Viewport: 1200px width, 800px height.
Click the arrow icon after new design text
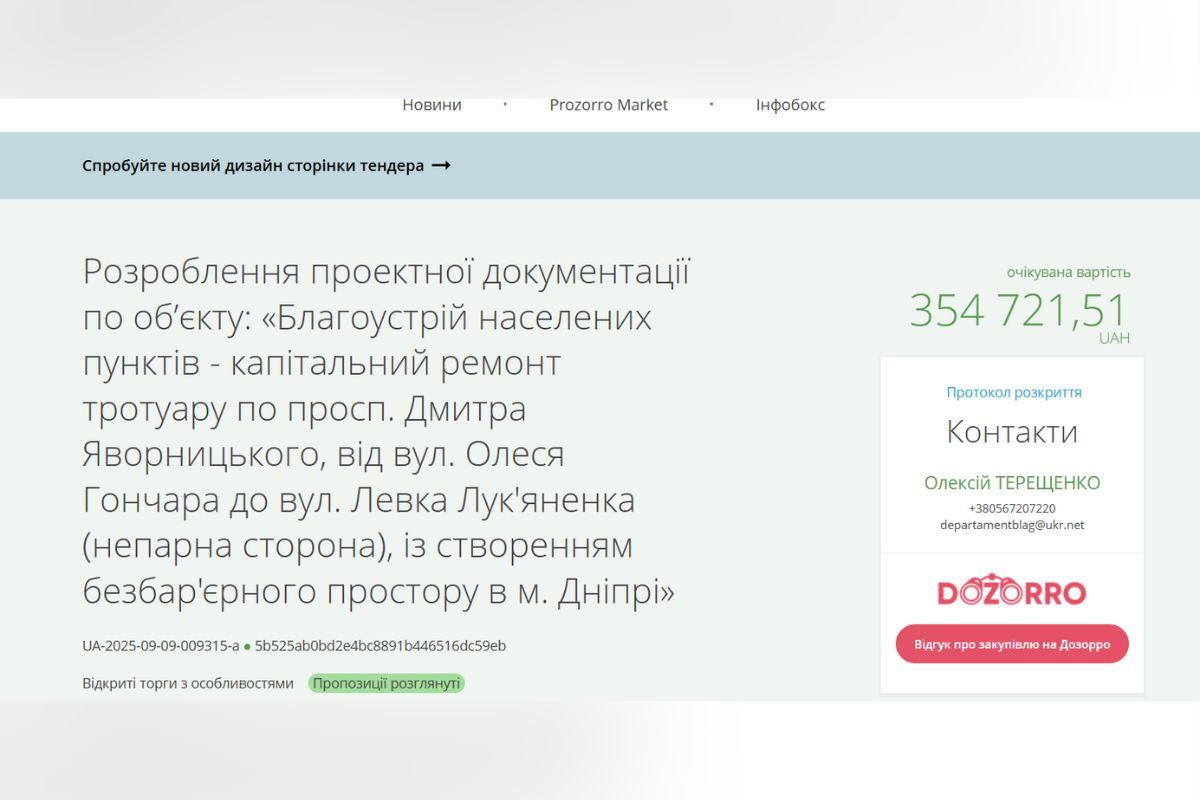pos(441,166)
